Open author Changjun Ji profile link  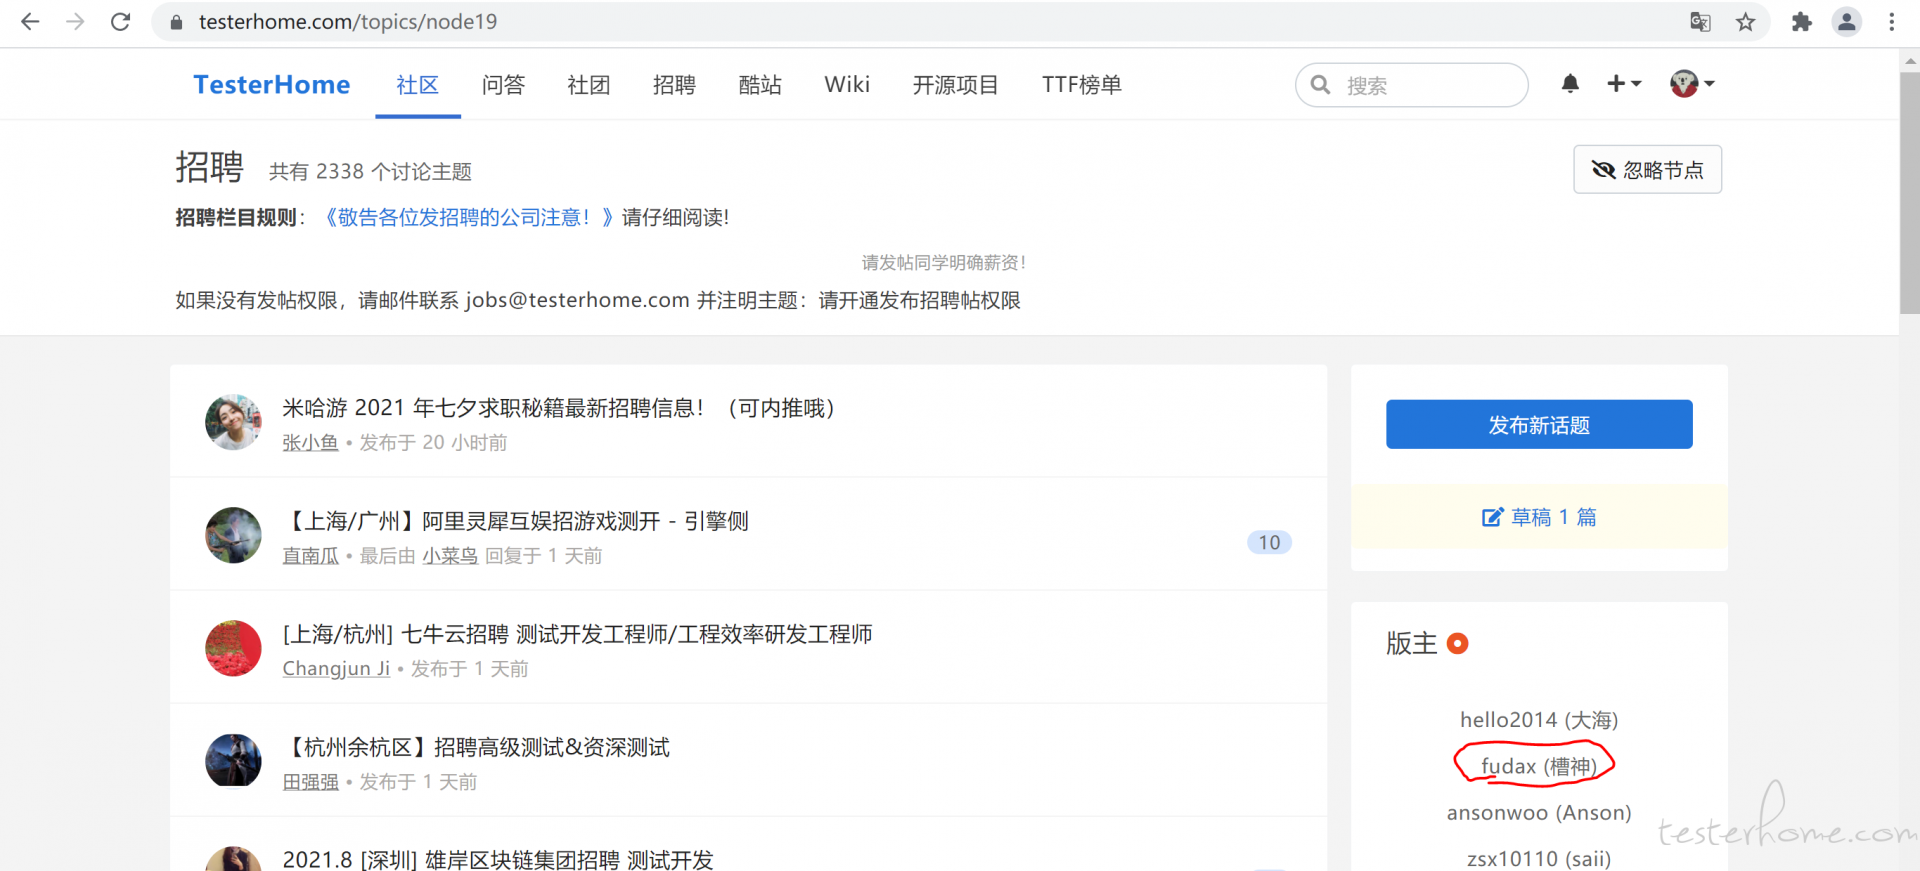(x=336, y=668)
